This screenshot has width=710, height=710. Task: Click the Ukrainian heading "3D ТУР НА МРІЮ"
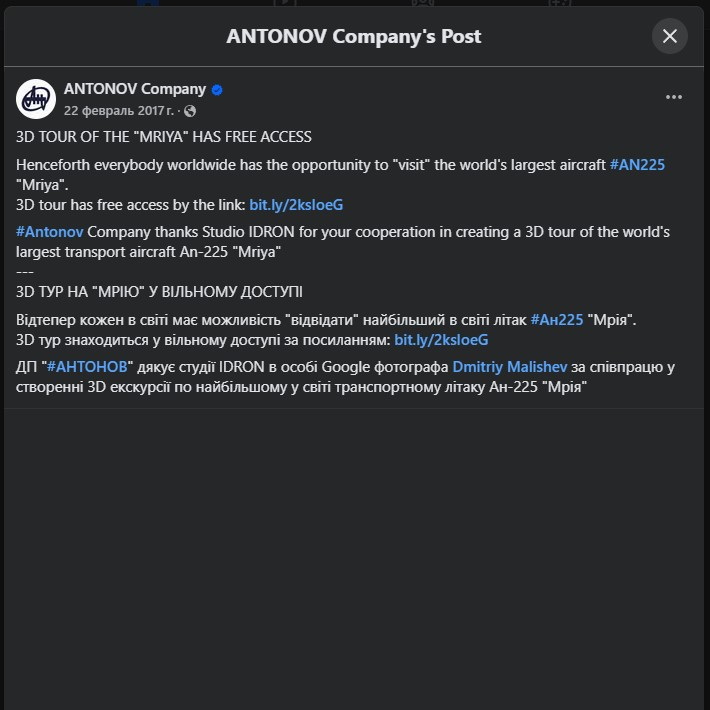pos(159,292)
